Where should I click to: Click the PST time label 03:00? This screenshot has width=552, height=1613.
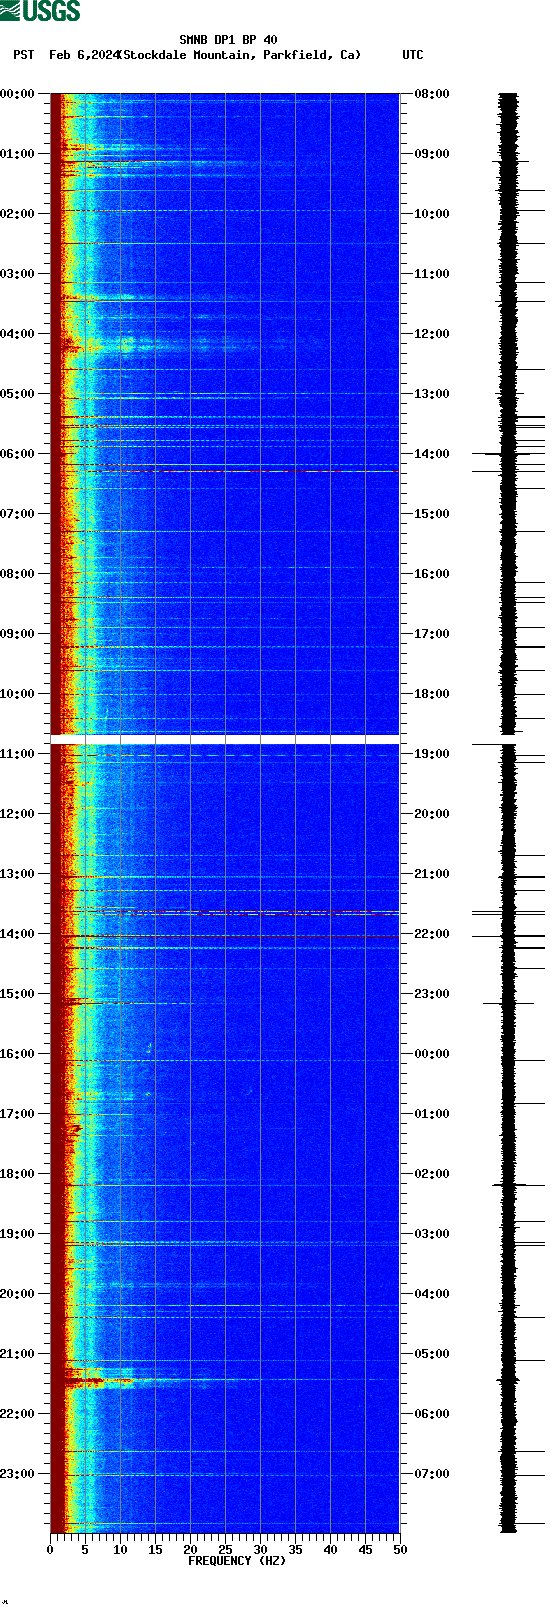18,274
